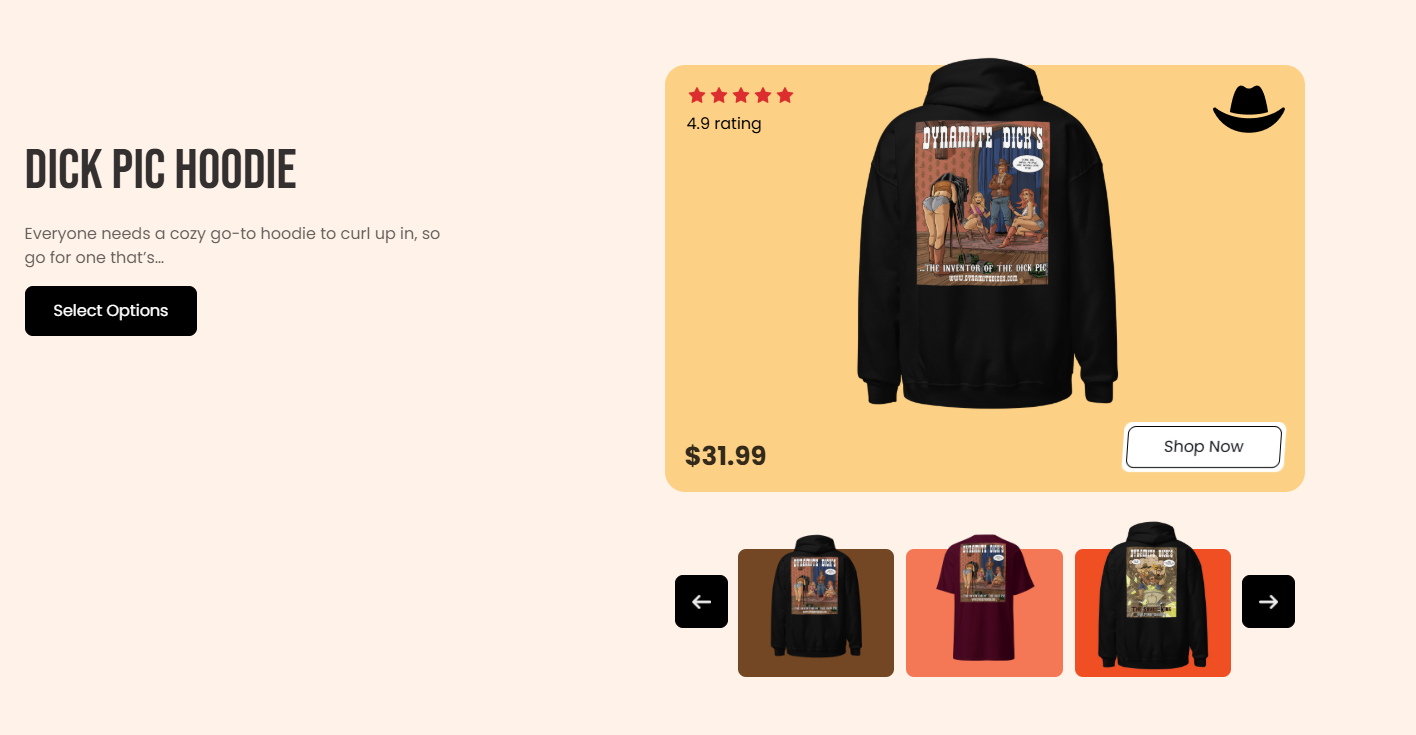Open the large black hoodie product image
Viewport: 1416px width, 735px height.
[987, 233]
